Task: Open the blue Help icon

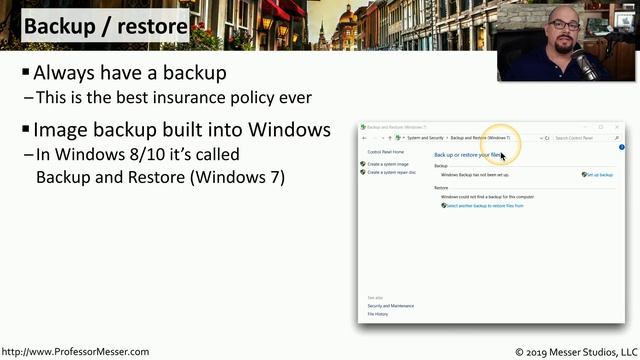Action: coord(622,147)
